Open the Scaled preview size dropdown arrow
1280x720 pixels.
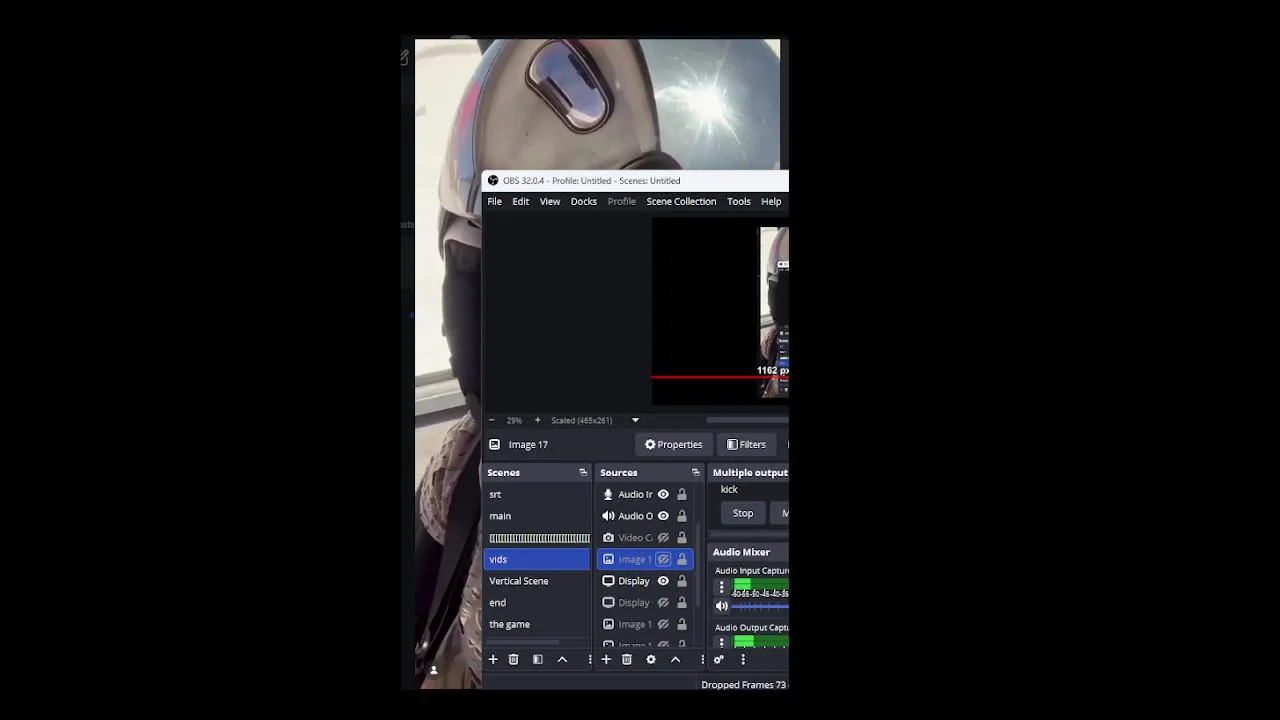click(635, 420)
